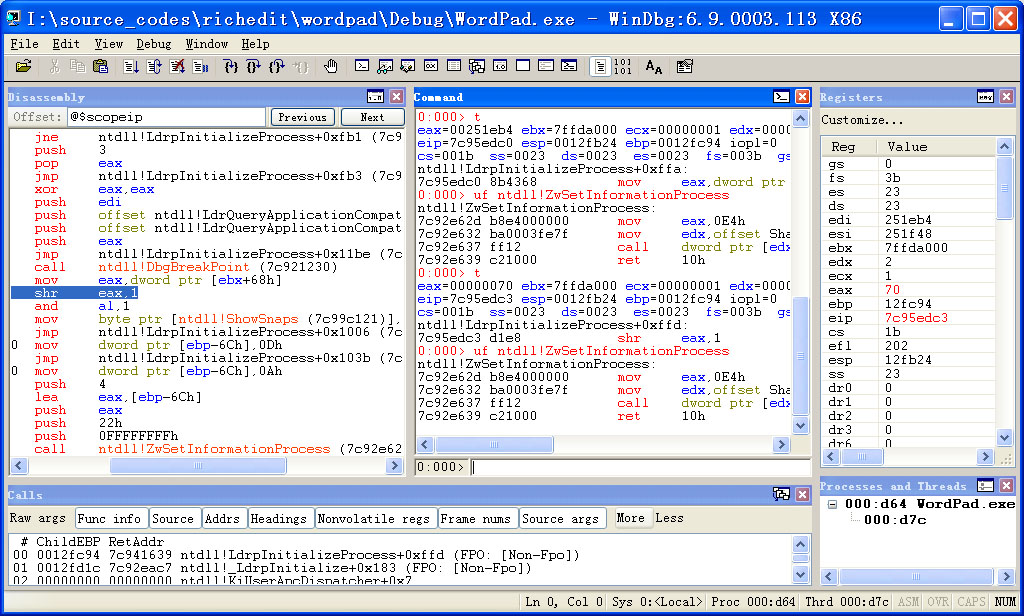Click the Offset input field with @$scopeip
1024x616 pixels.
coord(167,117)
